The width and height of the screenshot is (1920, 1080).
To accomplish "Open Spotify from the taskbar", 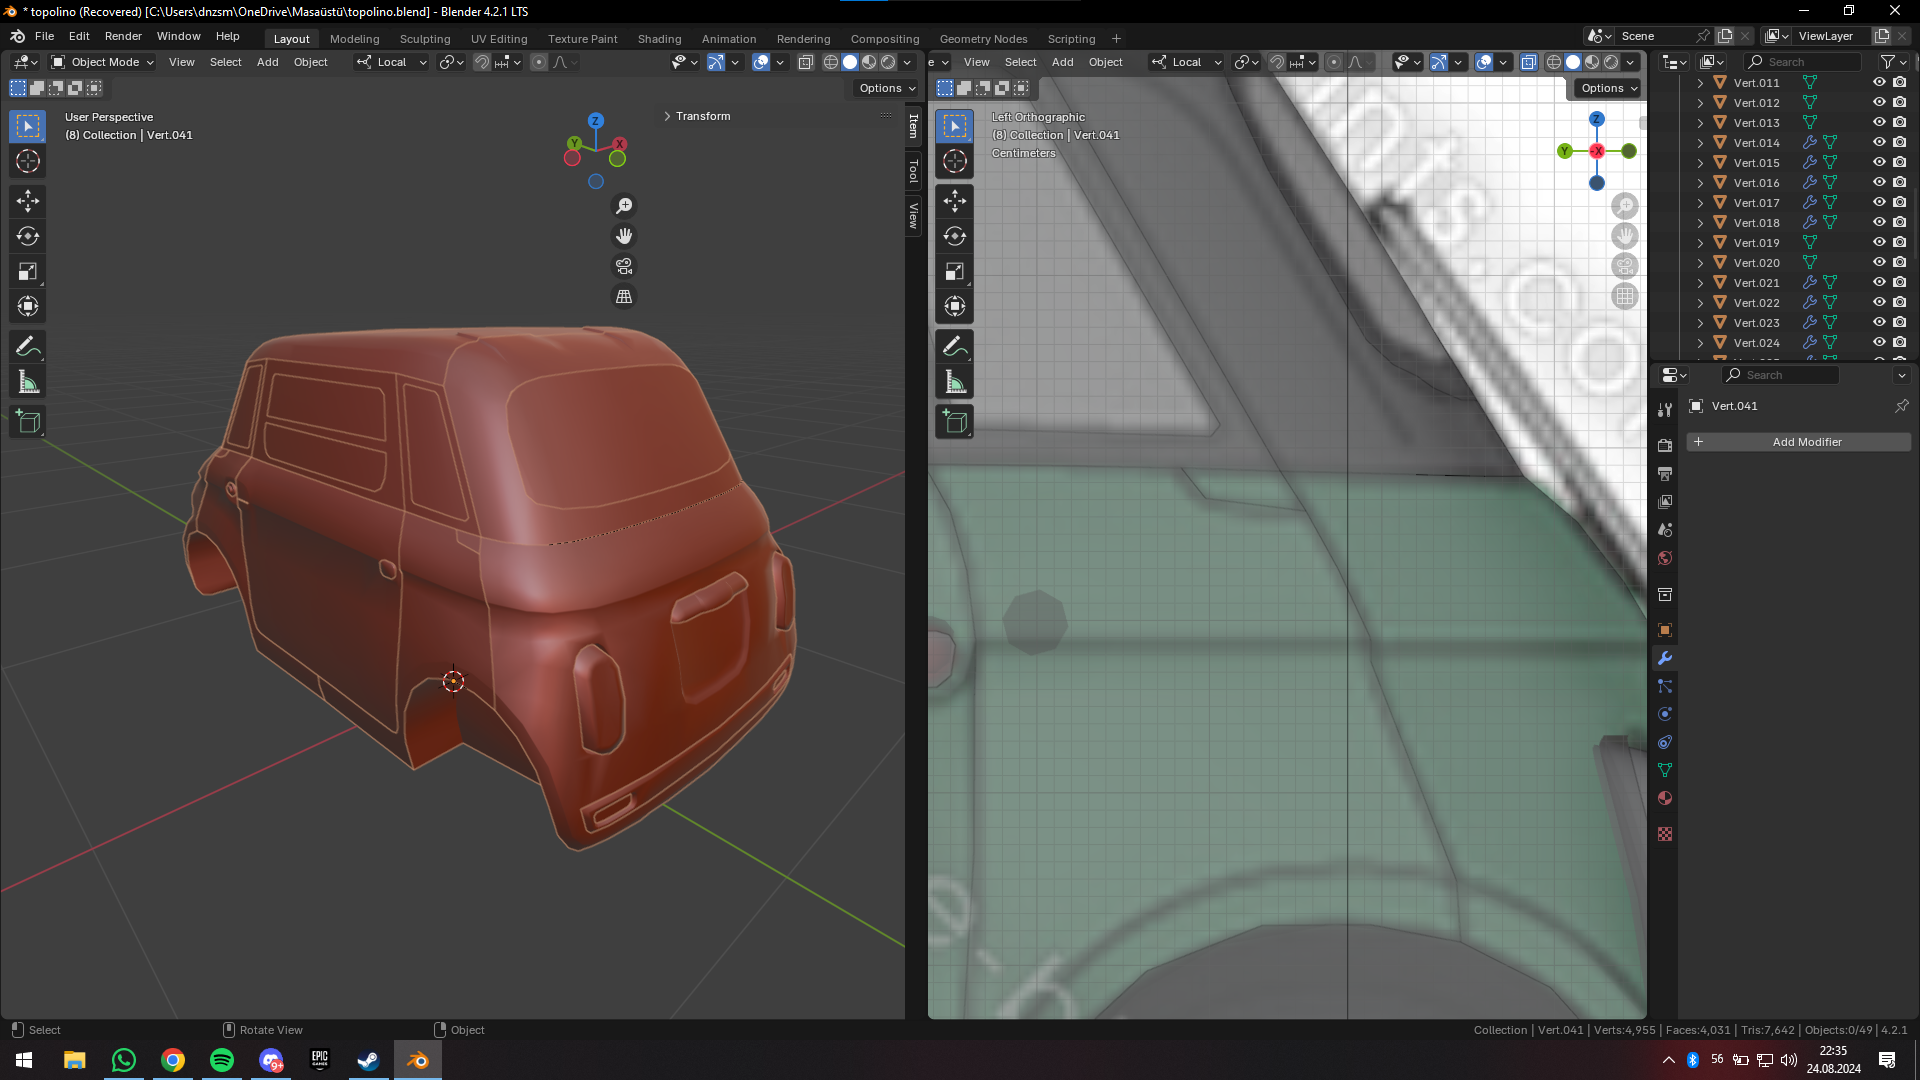I will point(222,1060).
